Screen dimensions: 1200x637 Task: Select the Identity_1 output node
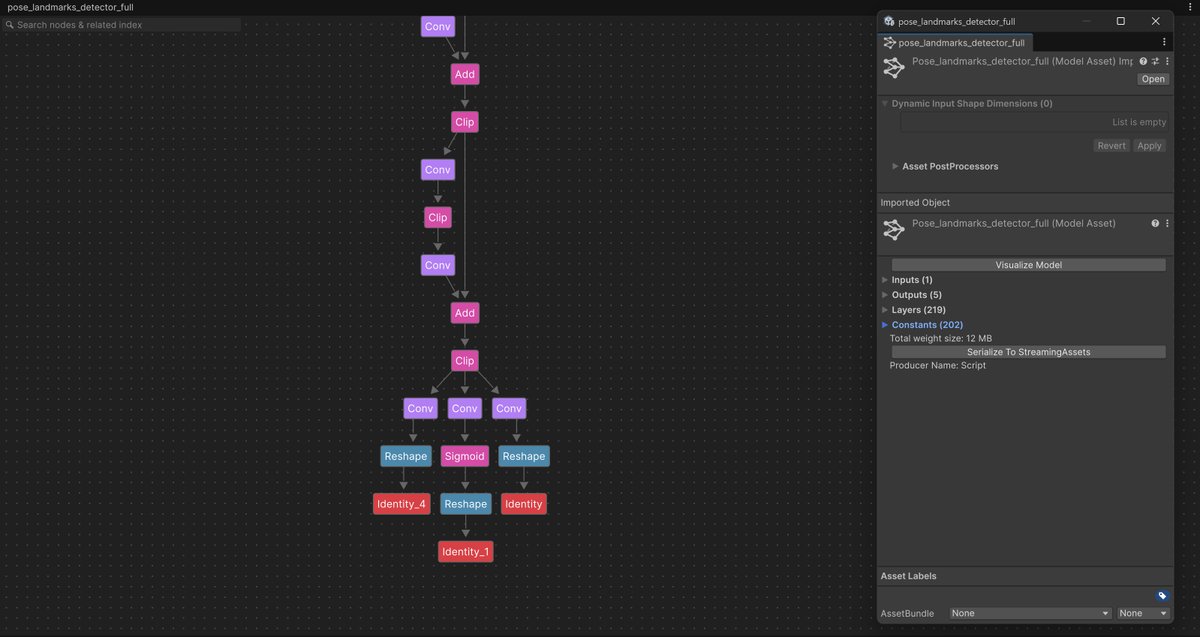pos(465,552)
